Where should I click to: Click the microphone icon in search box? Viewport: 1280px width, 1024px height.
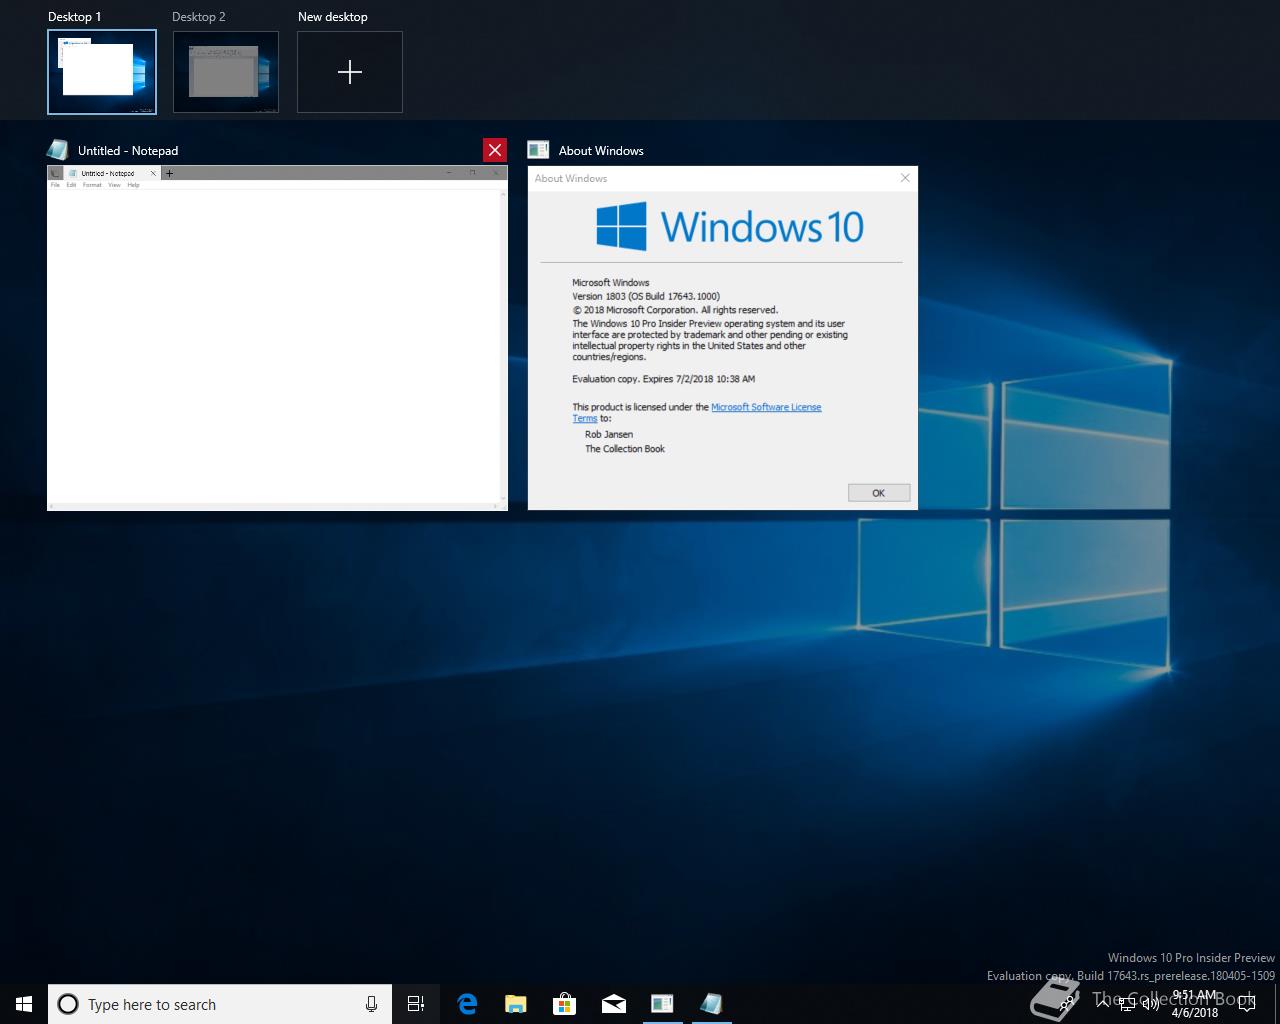[x=371, y=1004]
